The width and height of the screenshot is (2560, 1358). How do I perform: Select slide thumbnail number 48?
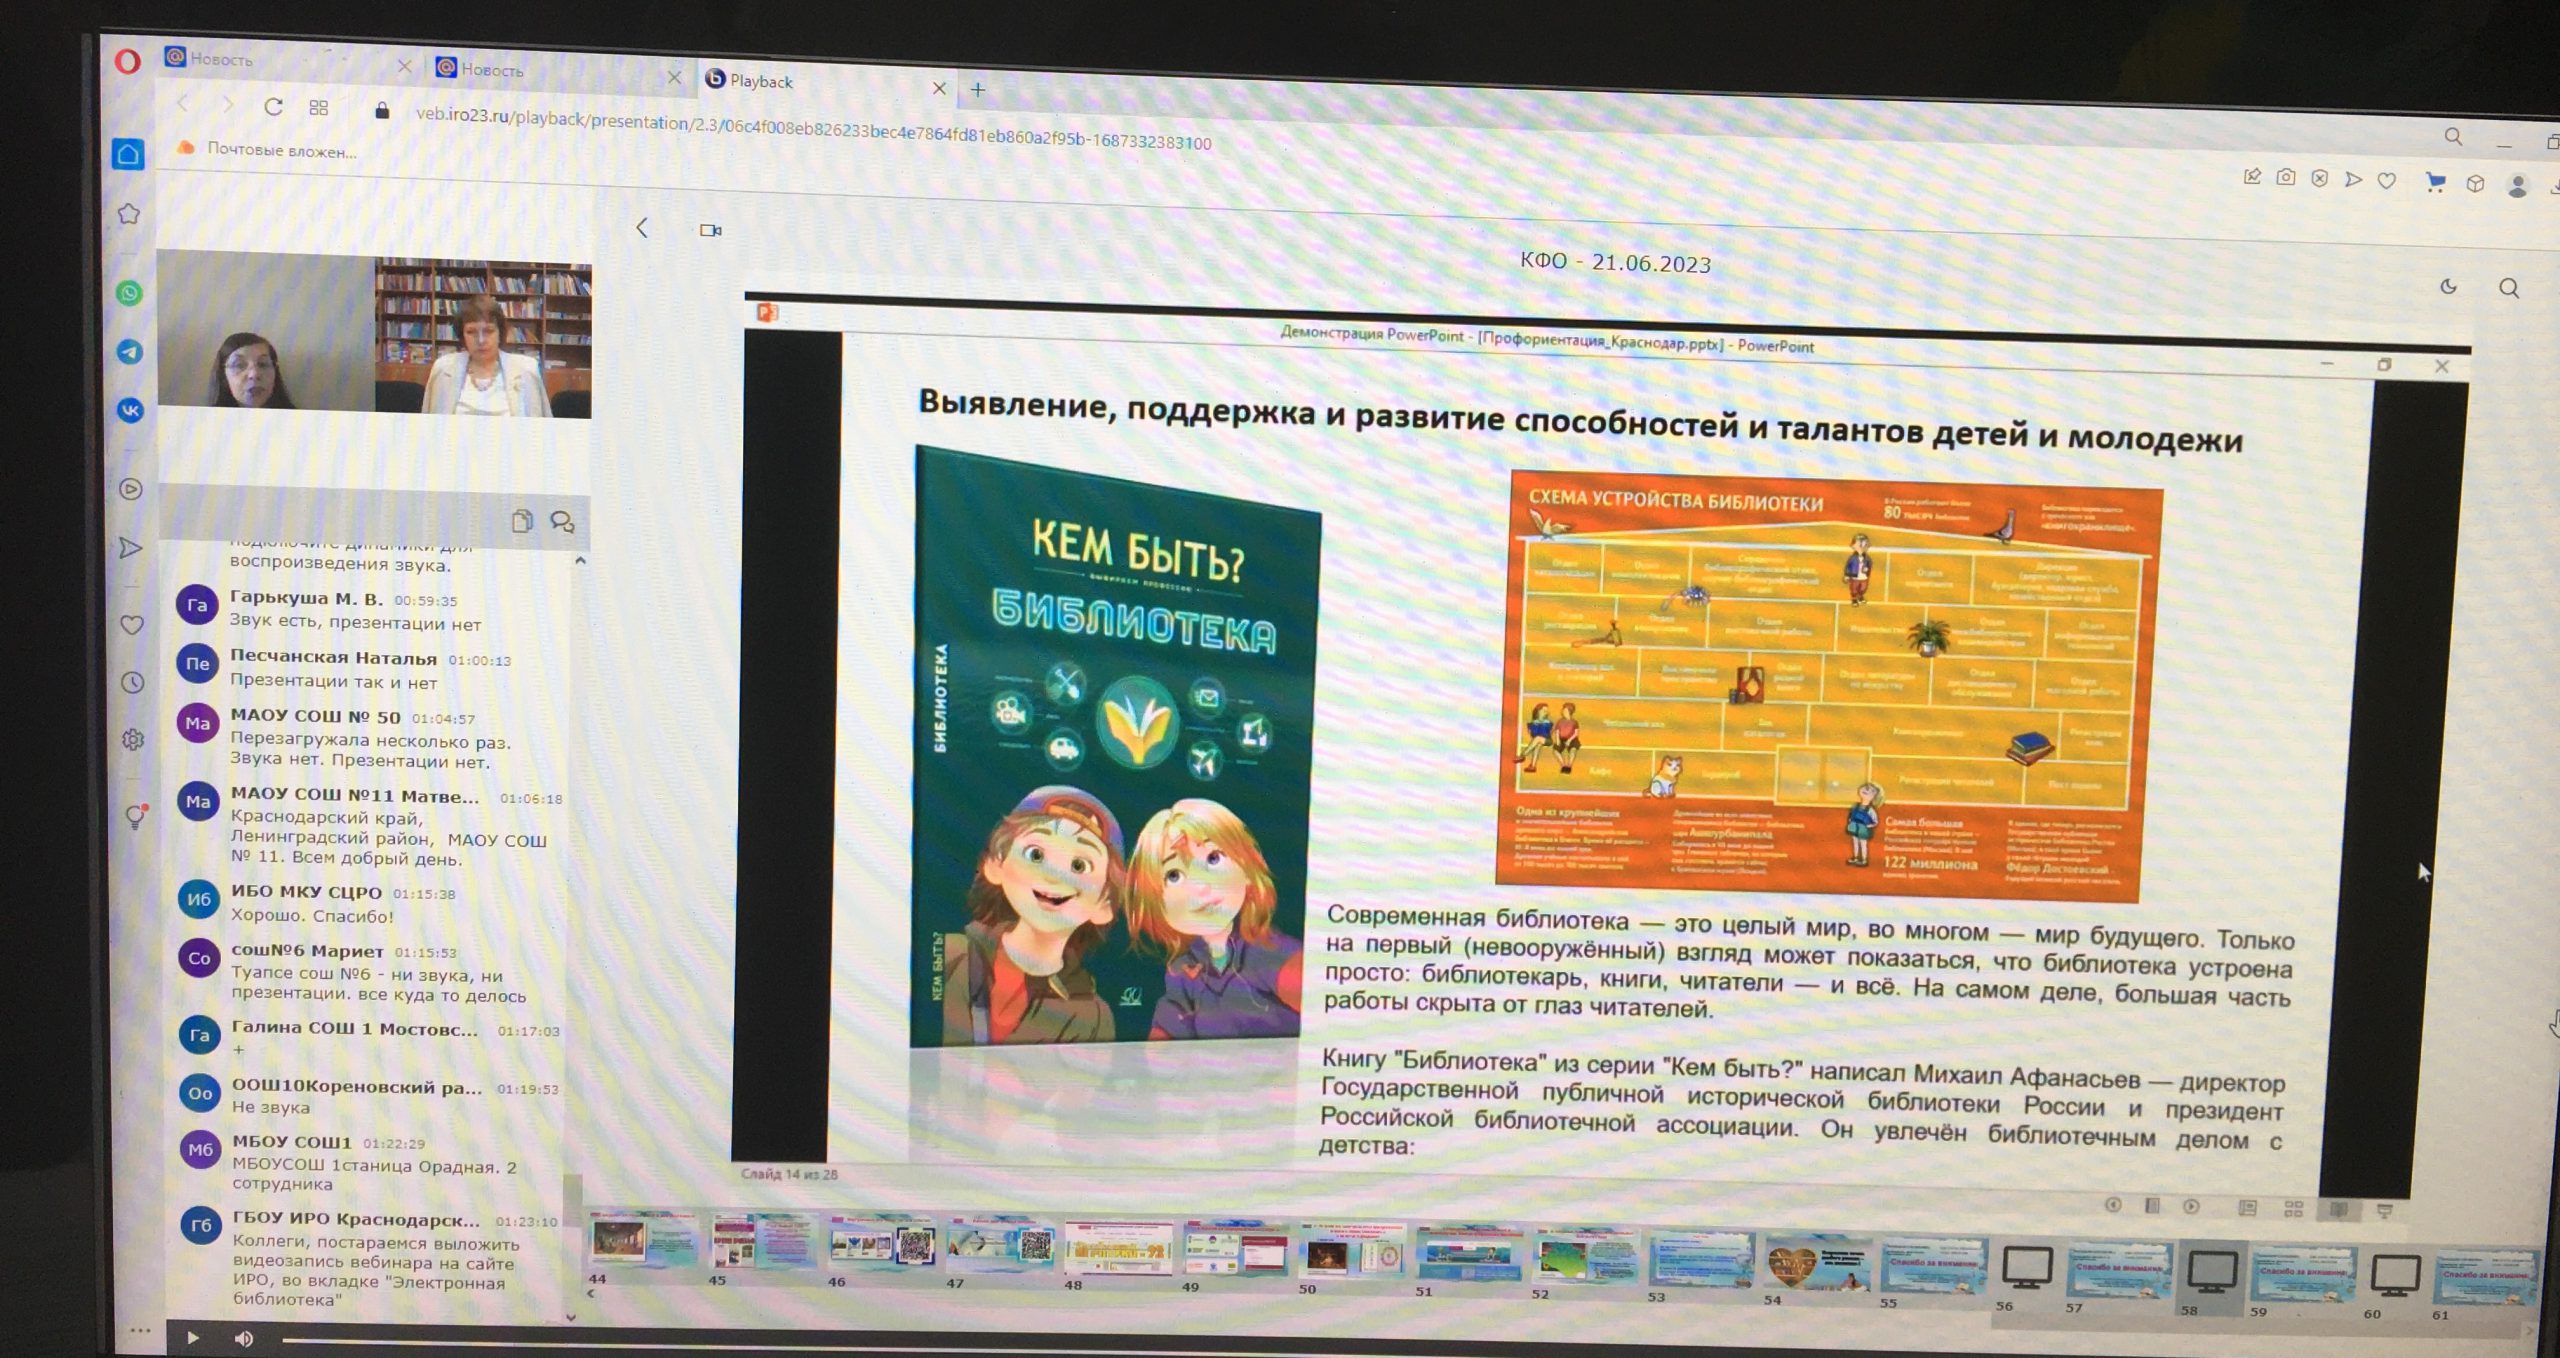point(1118,1249)
